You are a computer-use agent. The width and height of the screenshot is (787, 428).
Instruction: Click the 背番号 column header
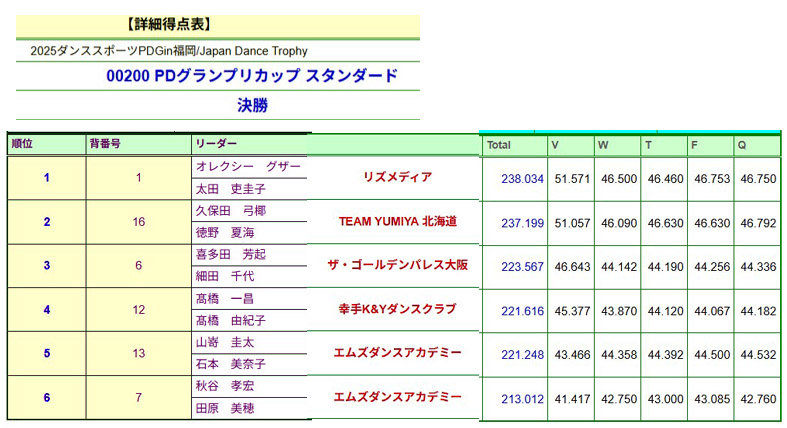pyautogui.click(x=105, y=145)
